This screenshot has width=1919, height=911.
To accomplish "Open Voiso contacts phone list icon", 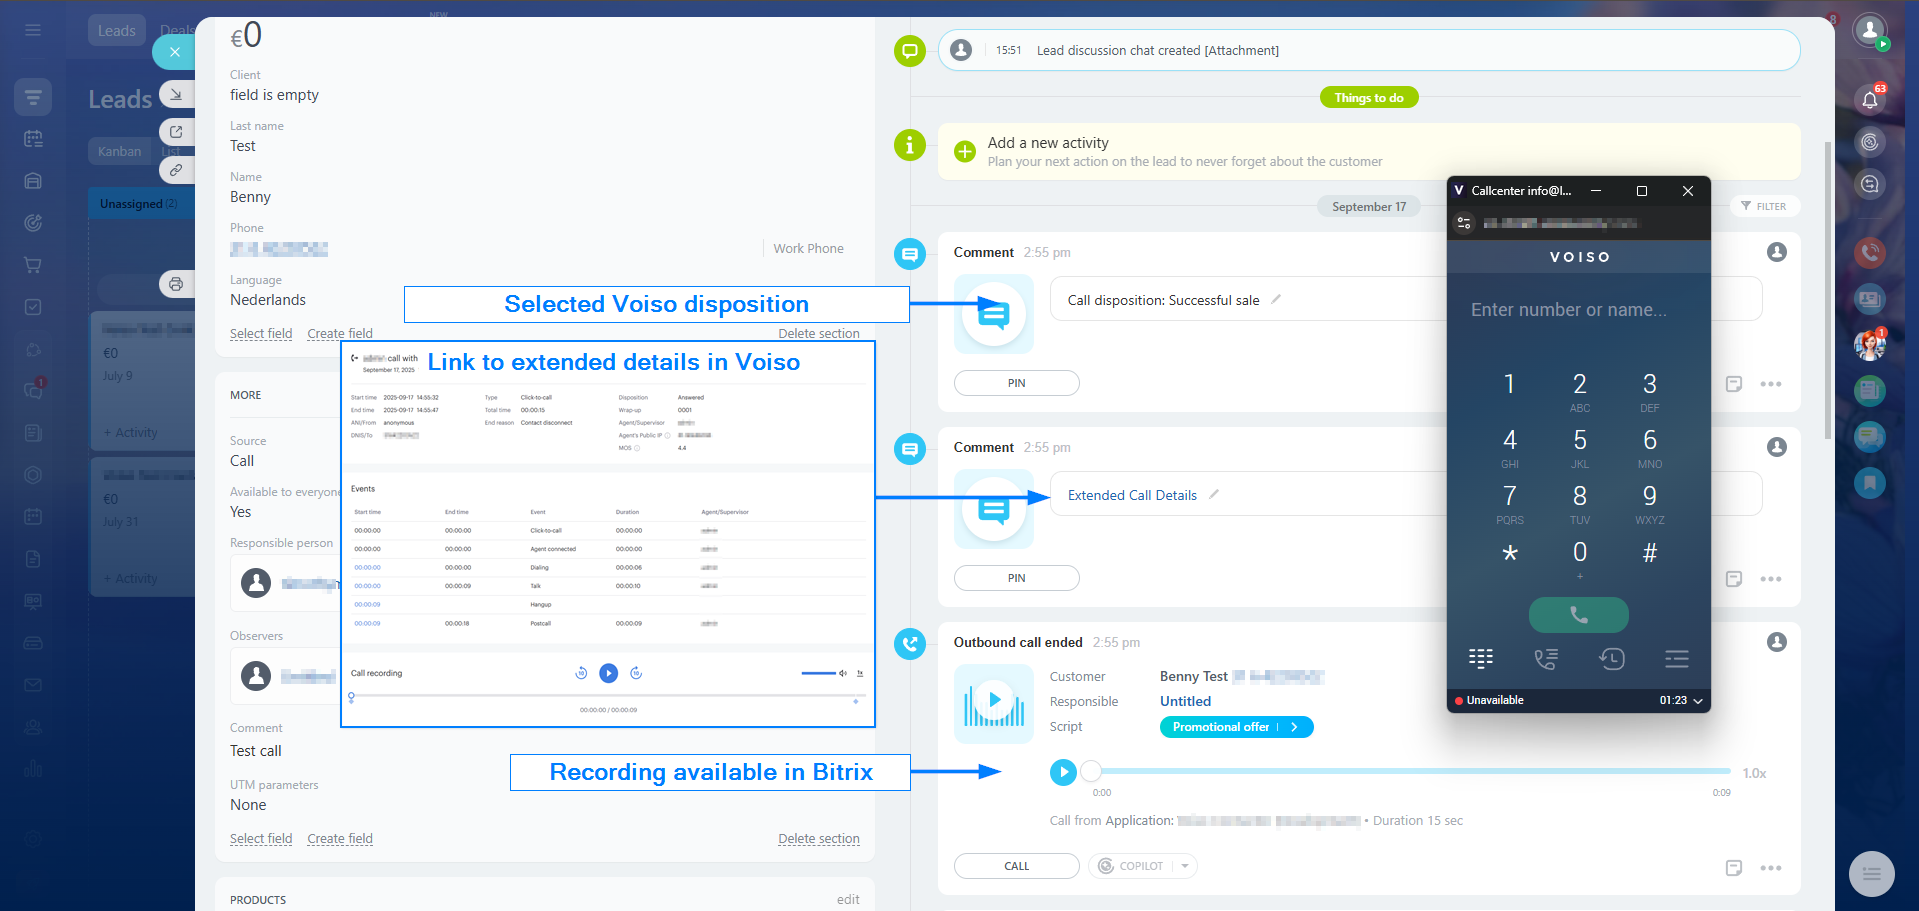I will tap(1545, 658).
